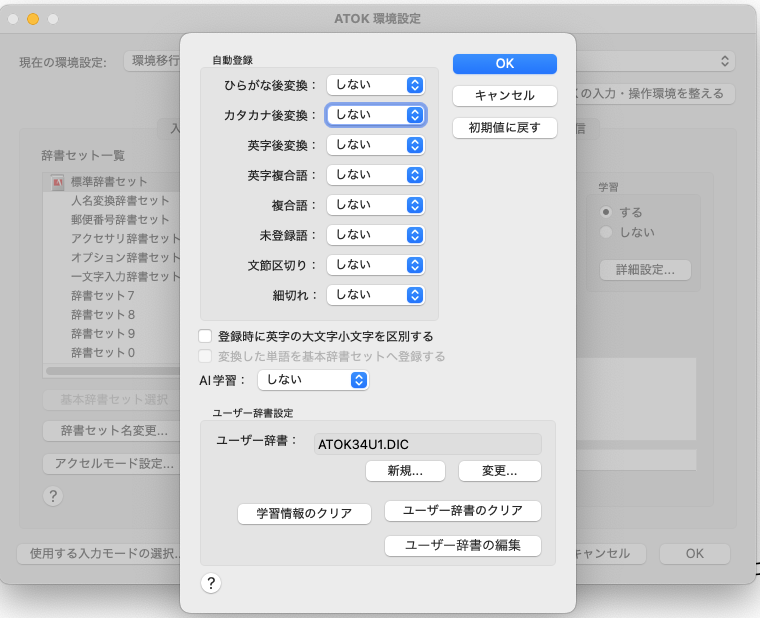Image resolution: width=760 pixels, height=618 pixels.
Task: Open the ひらがな後変換 dropdown
Action: (376, 85)
